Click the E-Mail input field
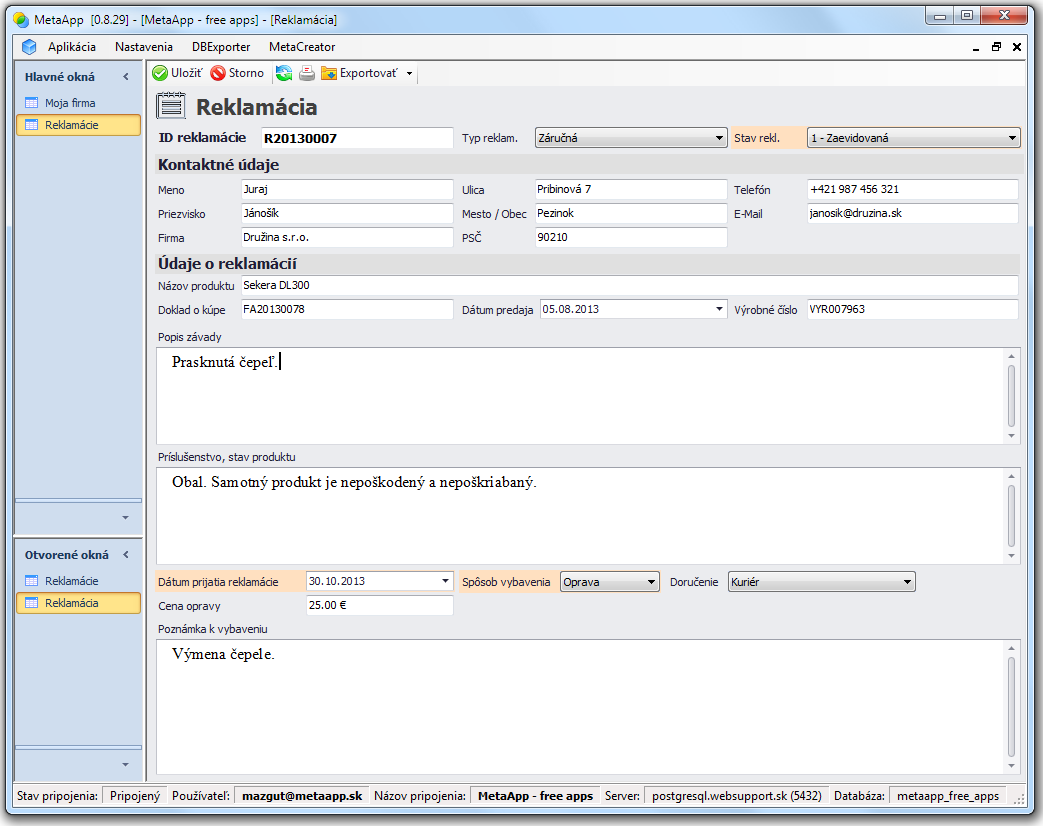 point(913,213)
